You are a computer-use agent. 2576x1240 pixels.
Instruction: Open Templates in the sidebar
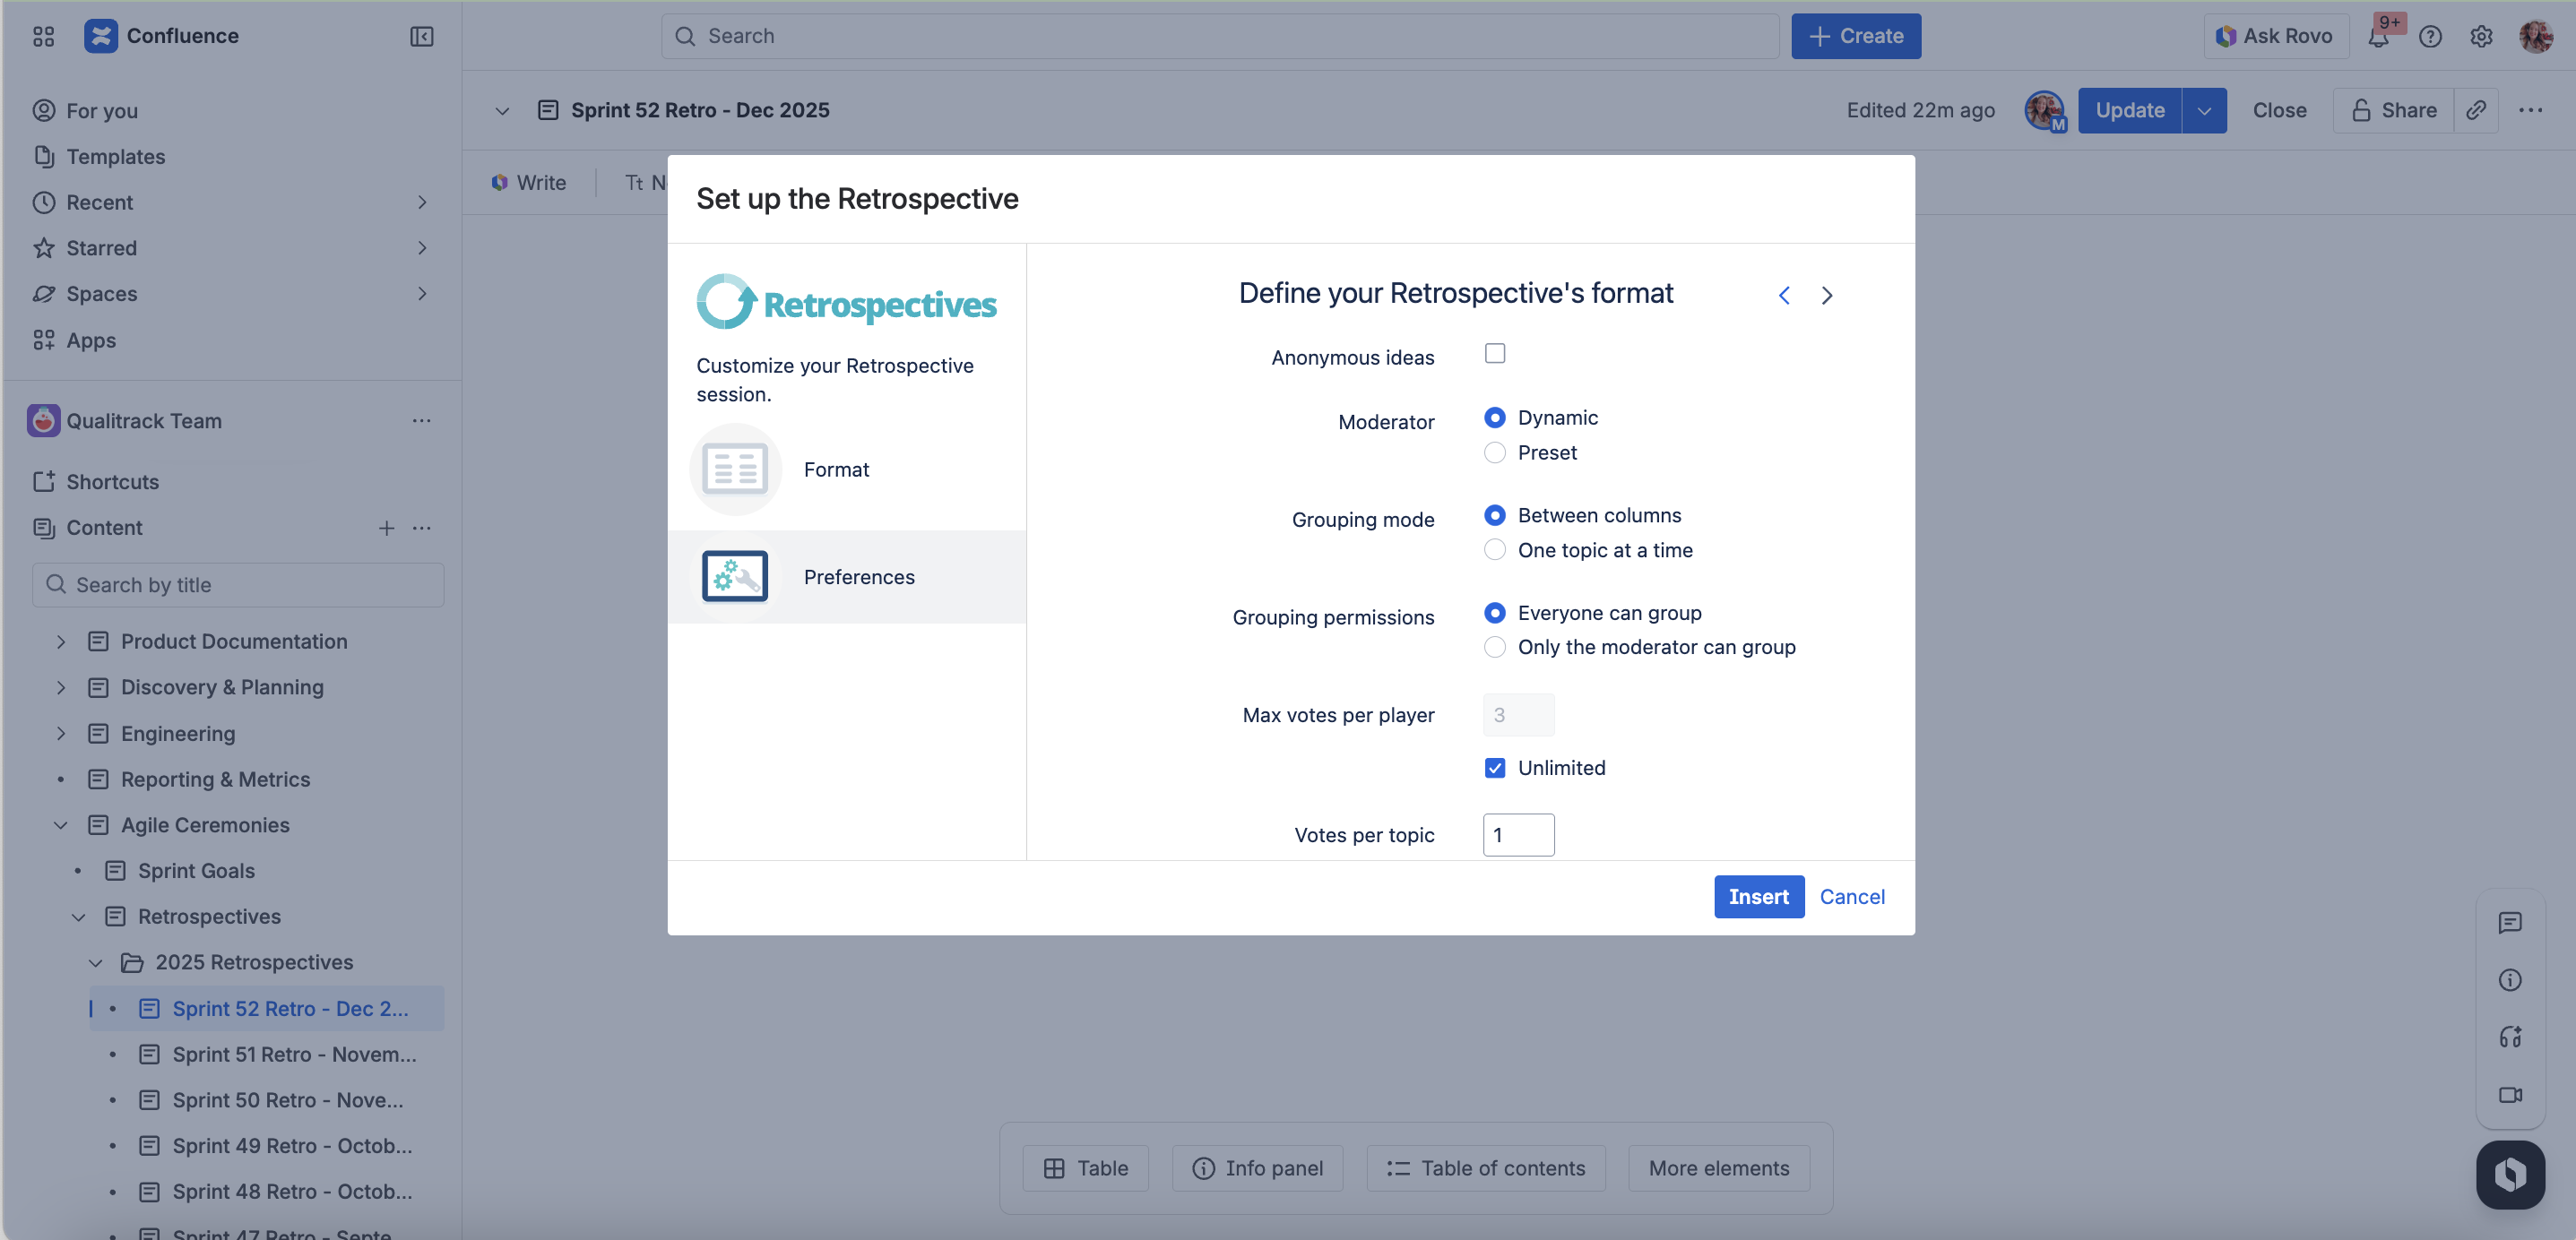coord(115,156)
